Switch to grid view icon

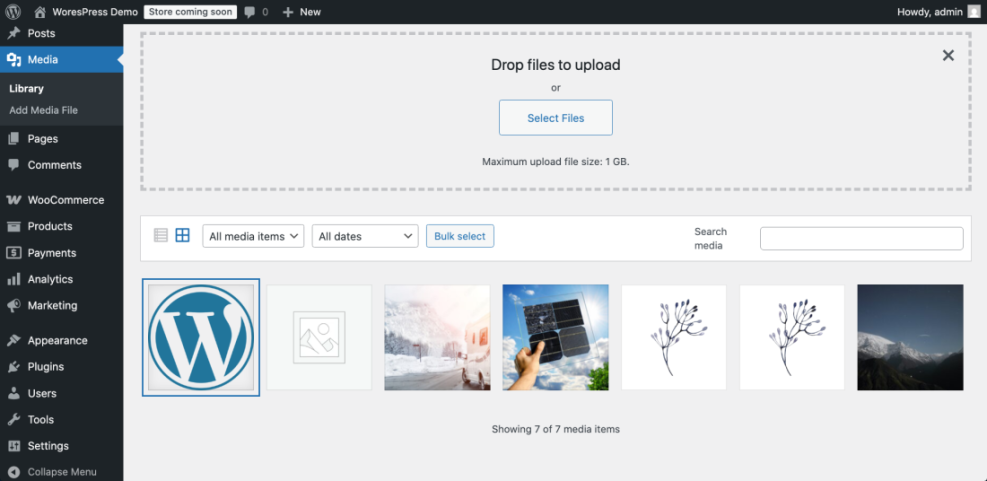click(x=182, y=236)
